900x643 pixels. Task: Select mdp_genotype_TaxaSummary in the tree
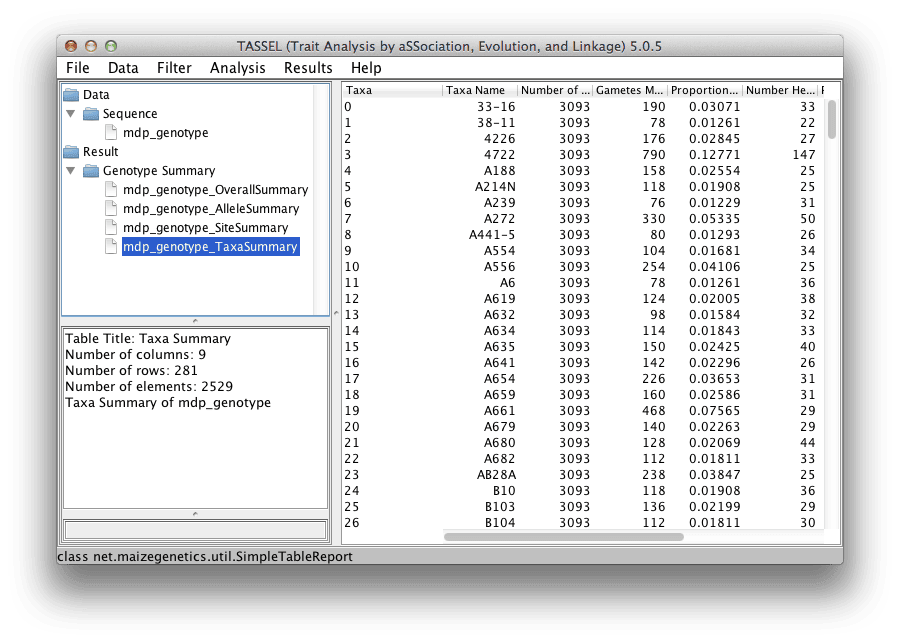[x=210, y=246]
